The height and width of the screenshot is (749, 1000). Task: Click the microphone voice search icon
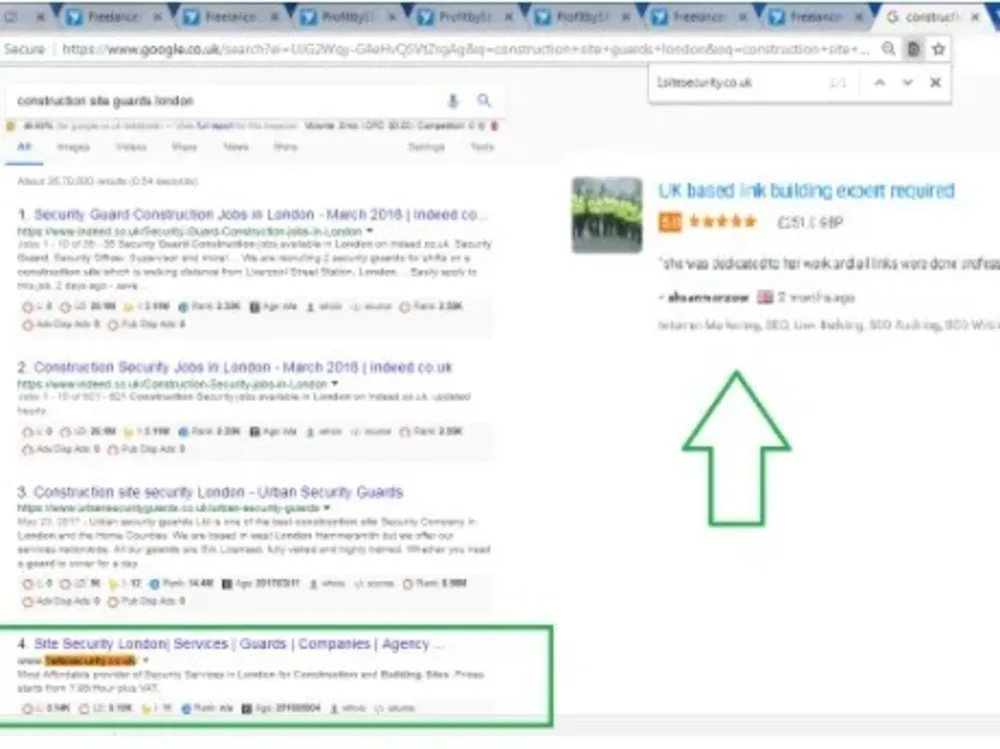pyautogui.click(x=453, y=101)
